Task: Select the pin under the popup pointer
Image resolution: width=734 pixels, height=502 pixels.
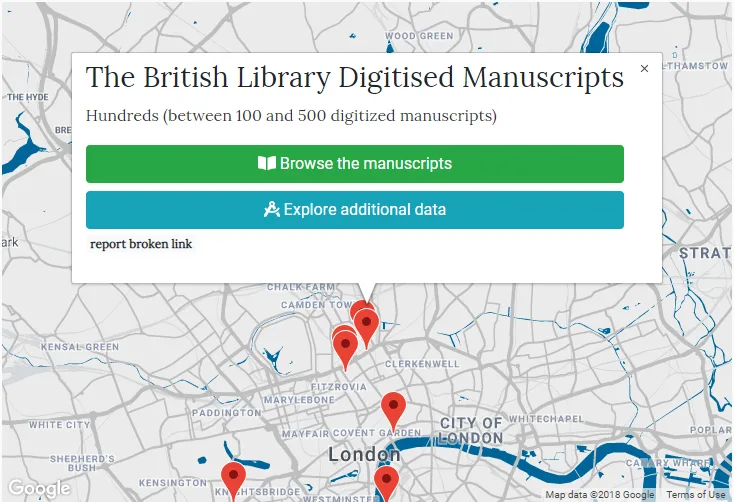Action: [x=366, y=329]
